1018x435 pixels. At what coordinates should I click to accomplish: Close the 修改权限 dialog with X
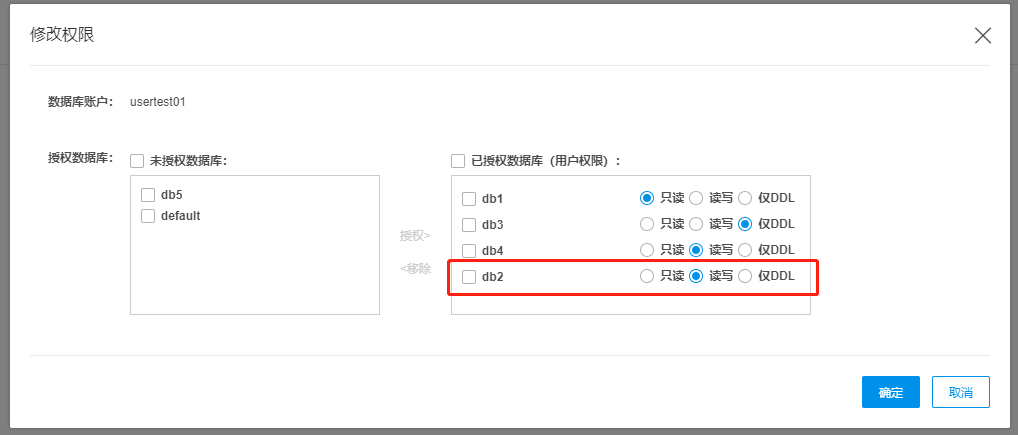(x=982, y=36)
